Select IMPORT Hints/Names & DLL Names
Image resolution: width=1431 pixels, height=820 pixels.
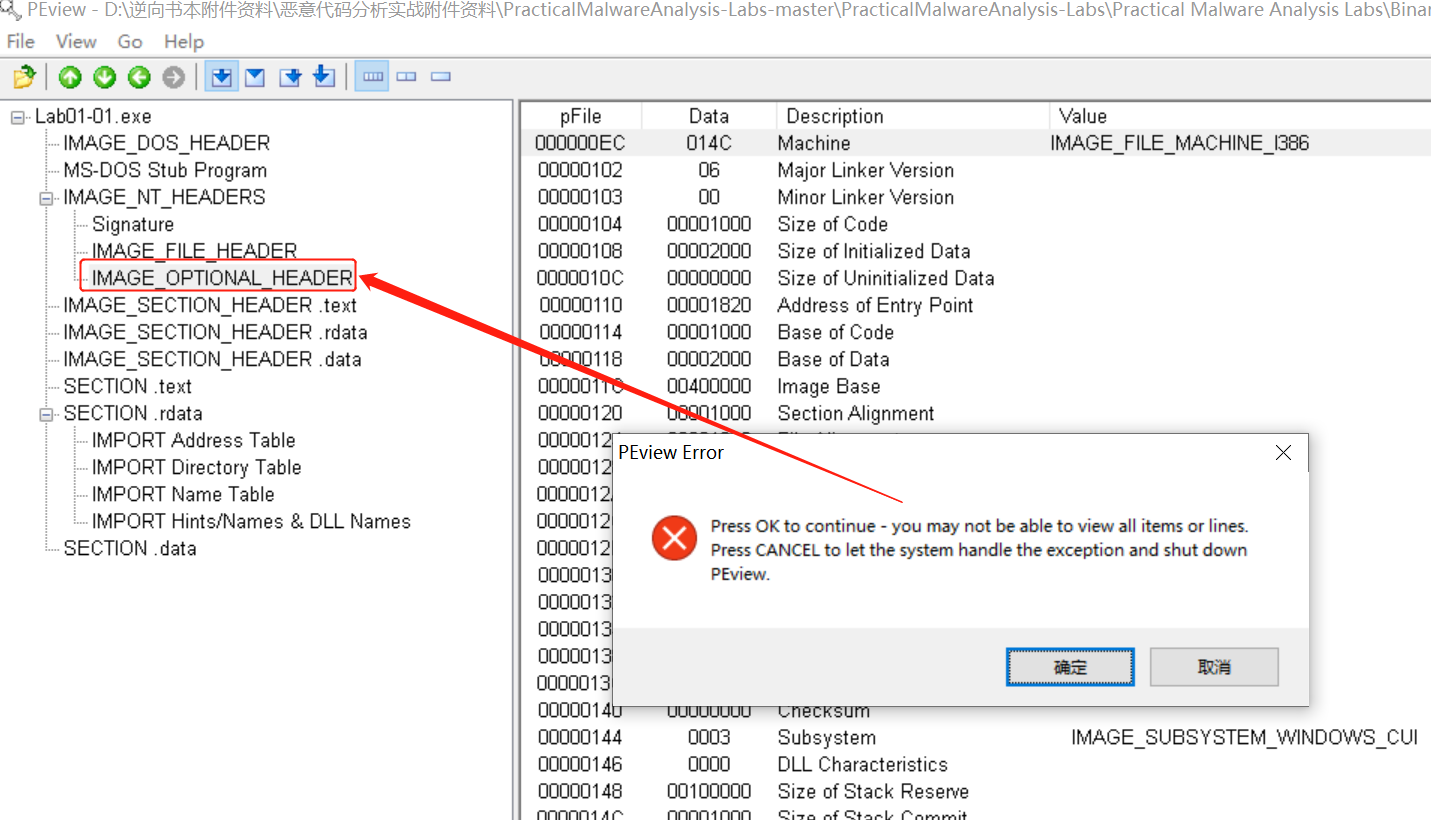(x=251, y=522)
